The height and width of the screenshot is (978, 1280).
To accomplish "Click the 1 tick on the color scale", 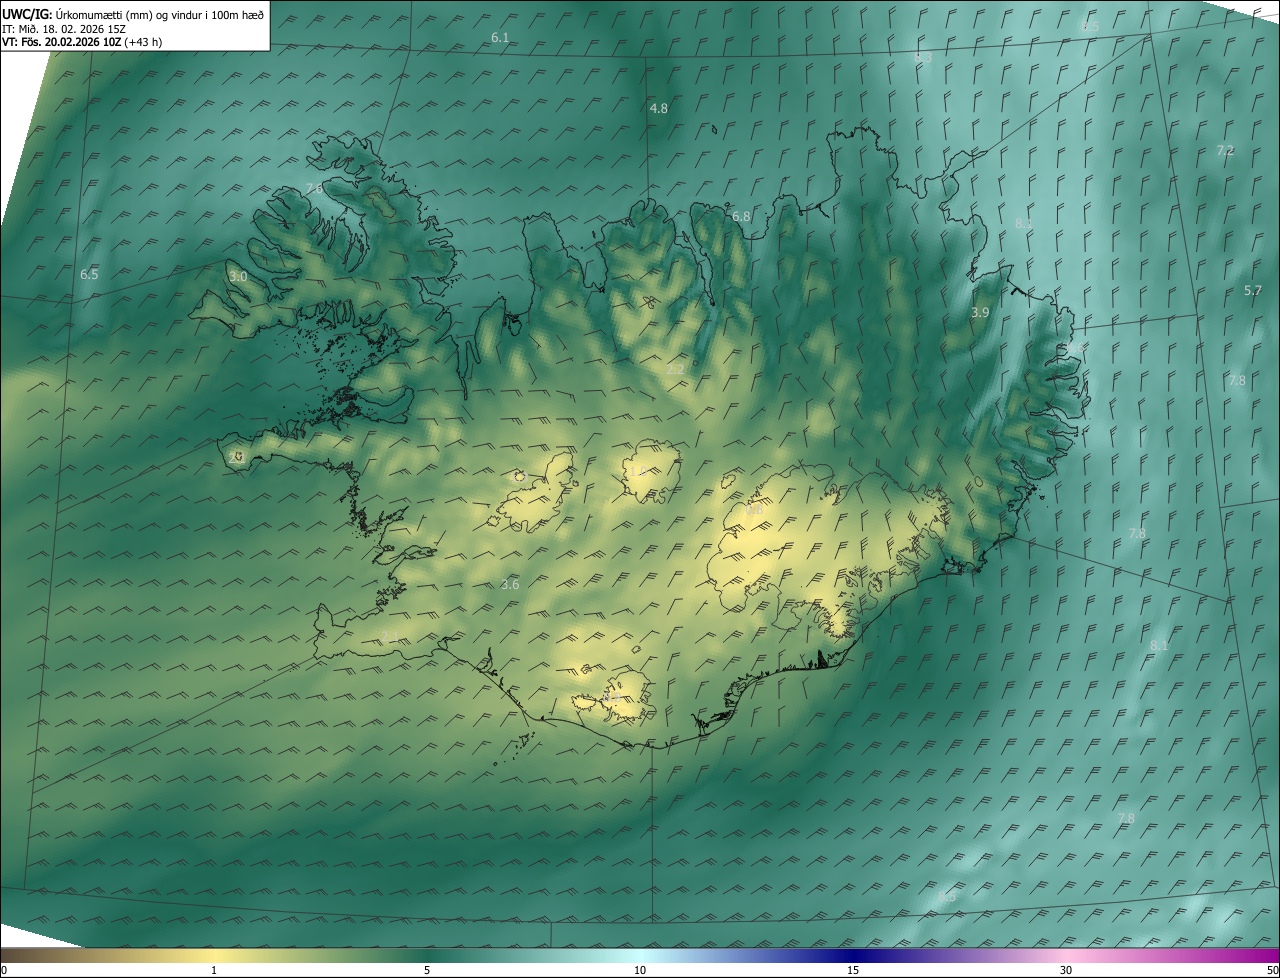I will tap(214, 970).
